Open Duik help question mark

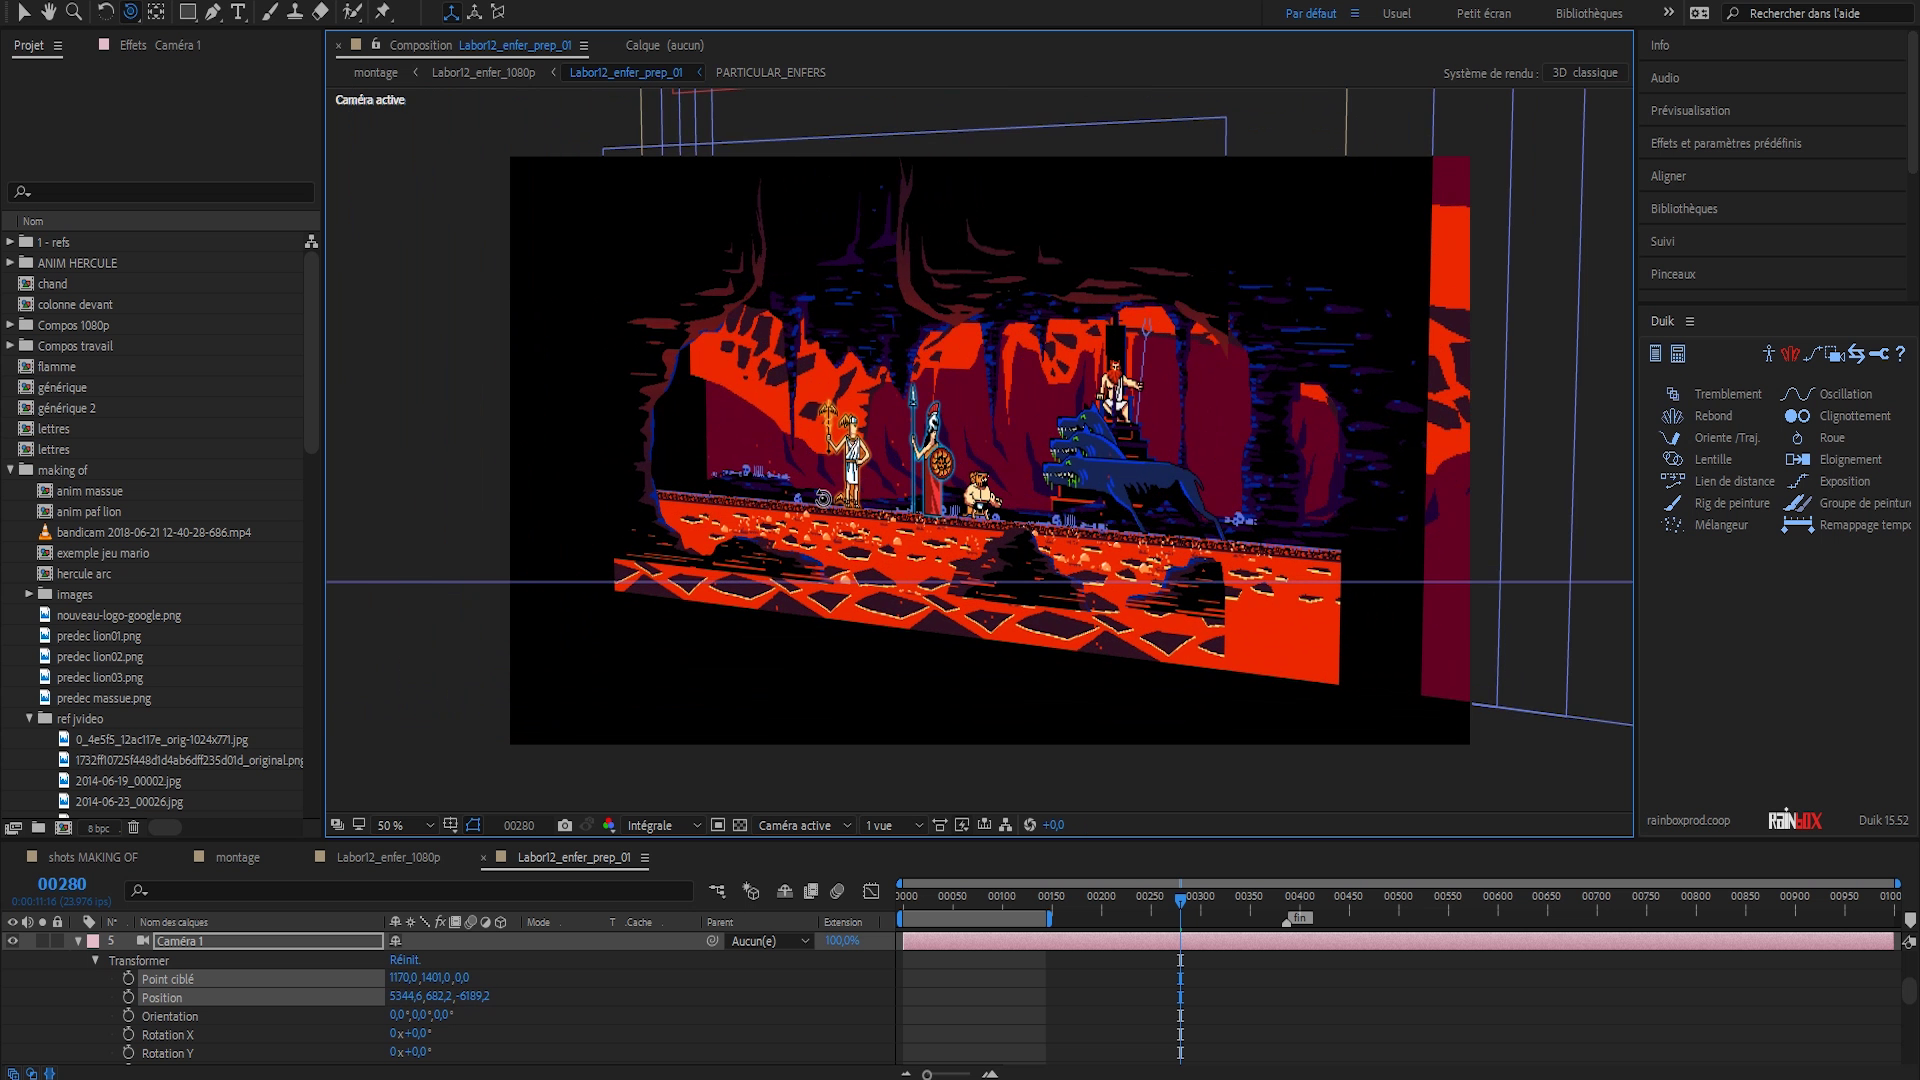[1900, 353]
